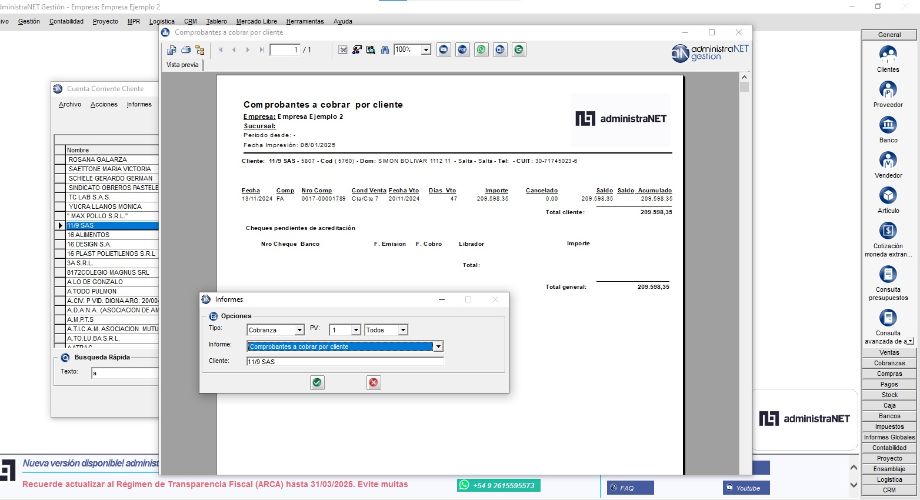Export report to PDF round icon

tap(462, 50)
